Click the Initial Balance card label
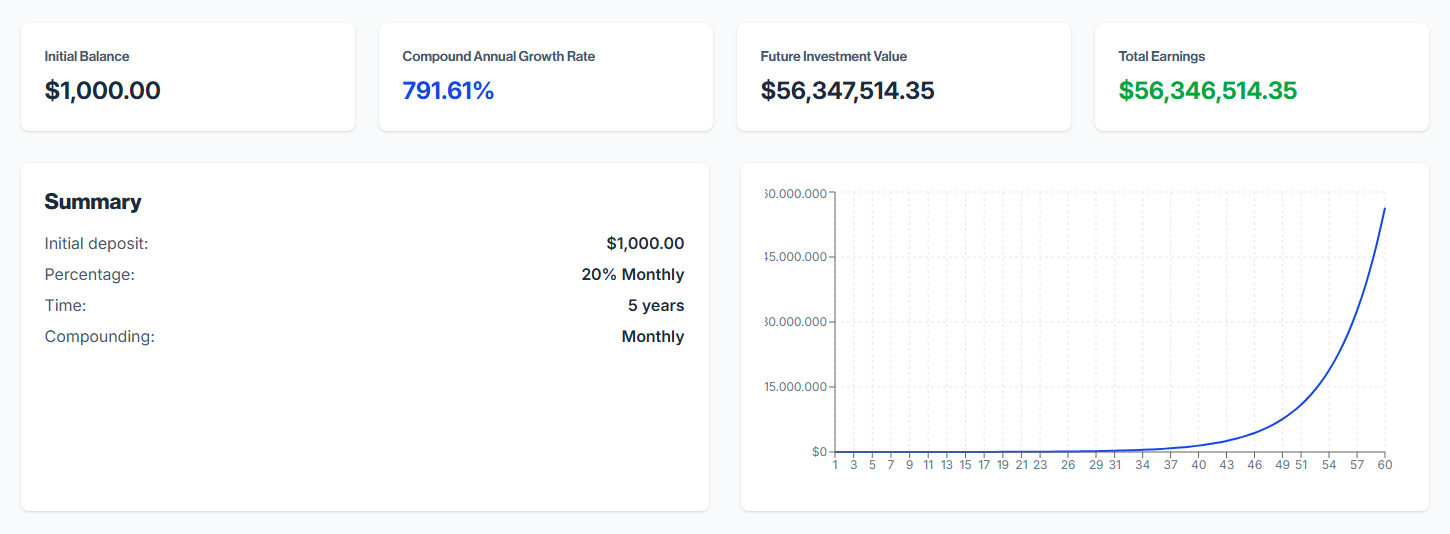The width and height of the screenshot is (1450, 534). pos(87,57)
